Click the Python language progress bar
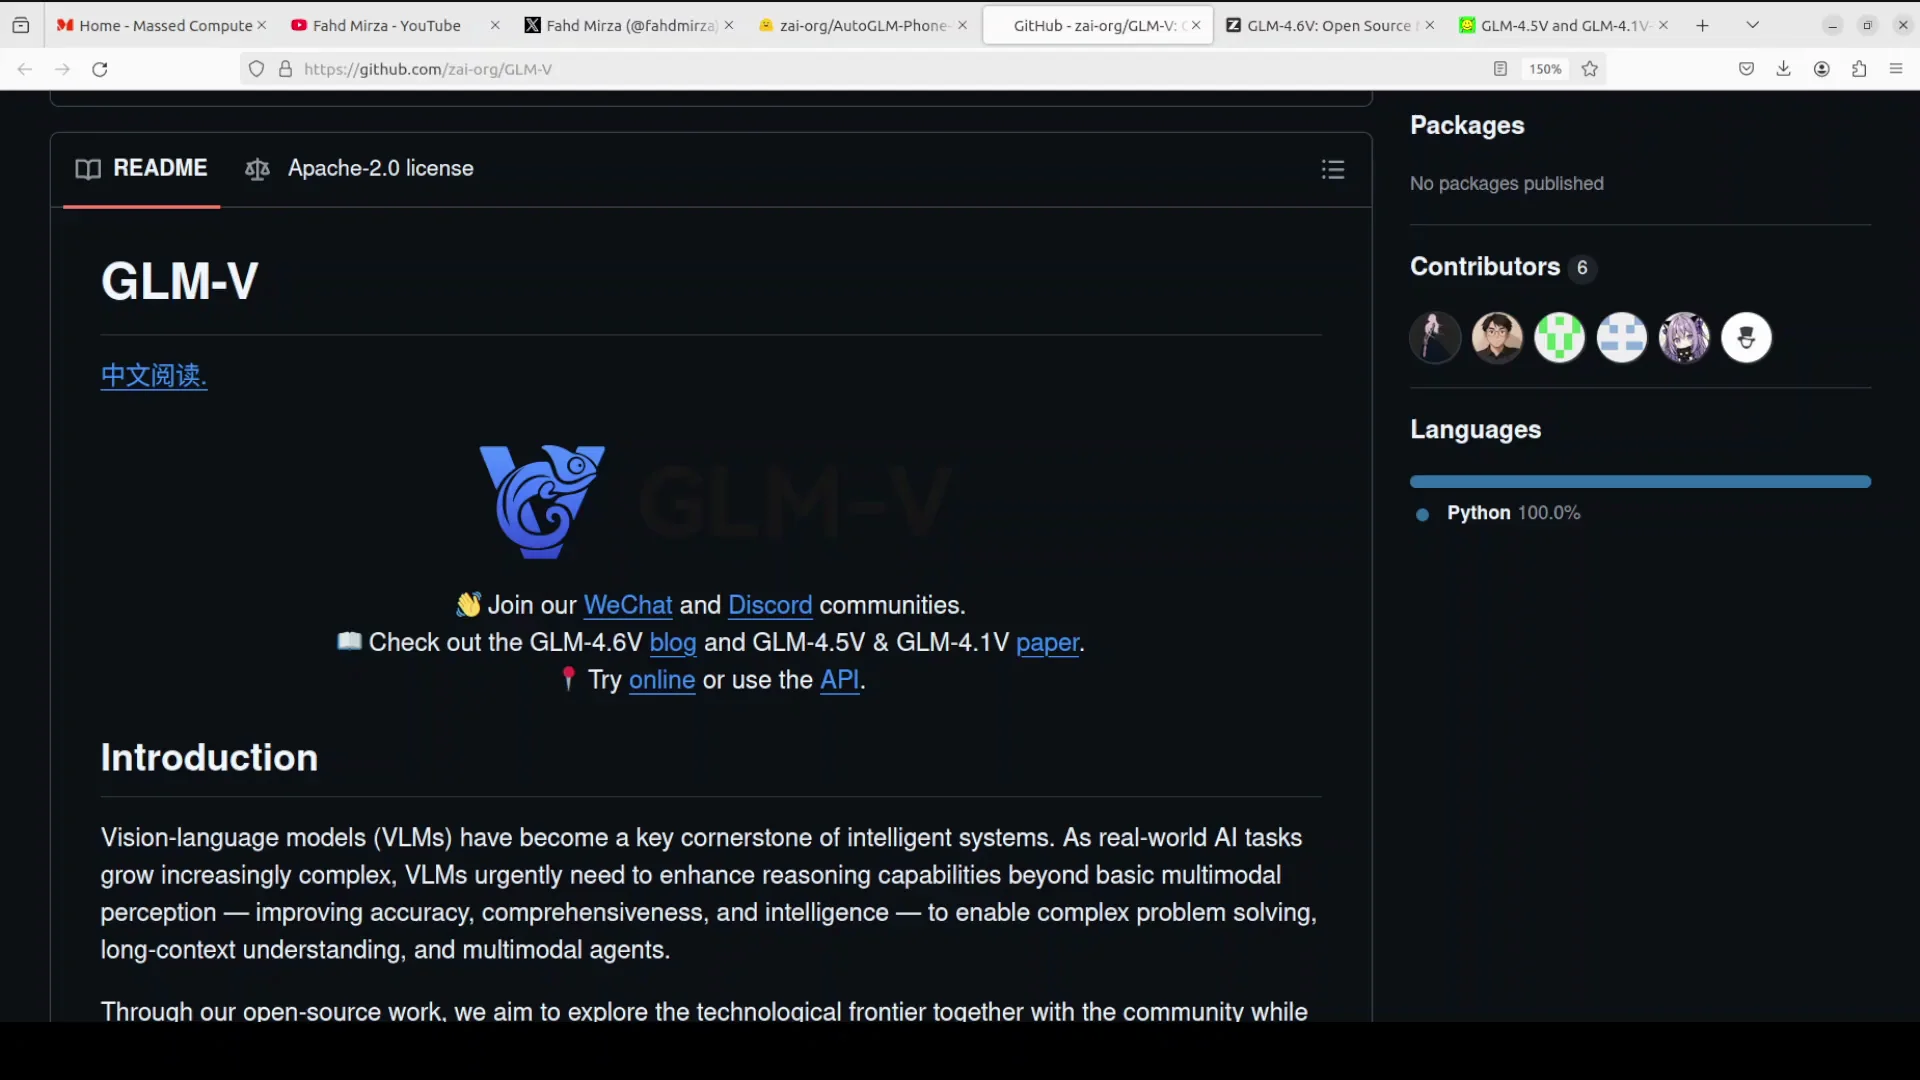1920x1080 pixels. [x=1640, y=482]
